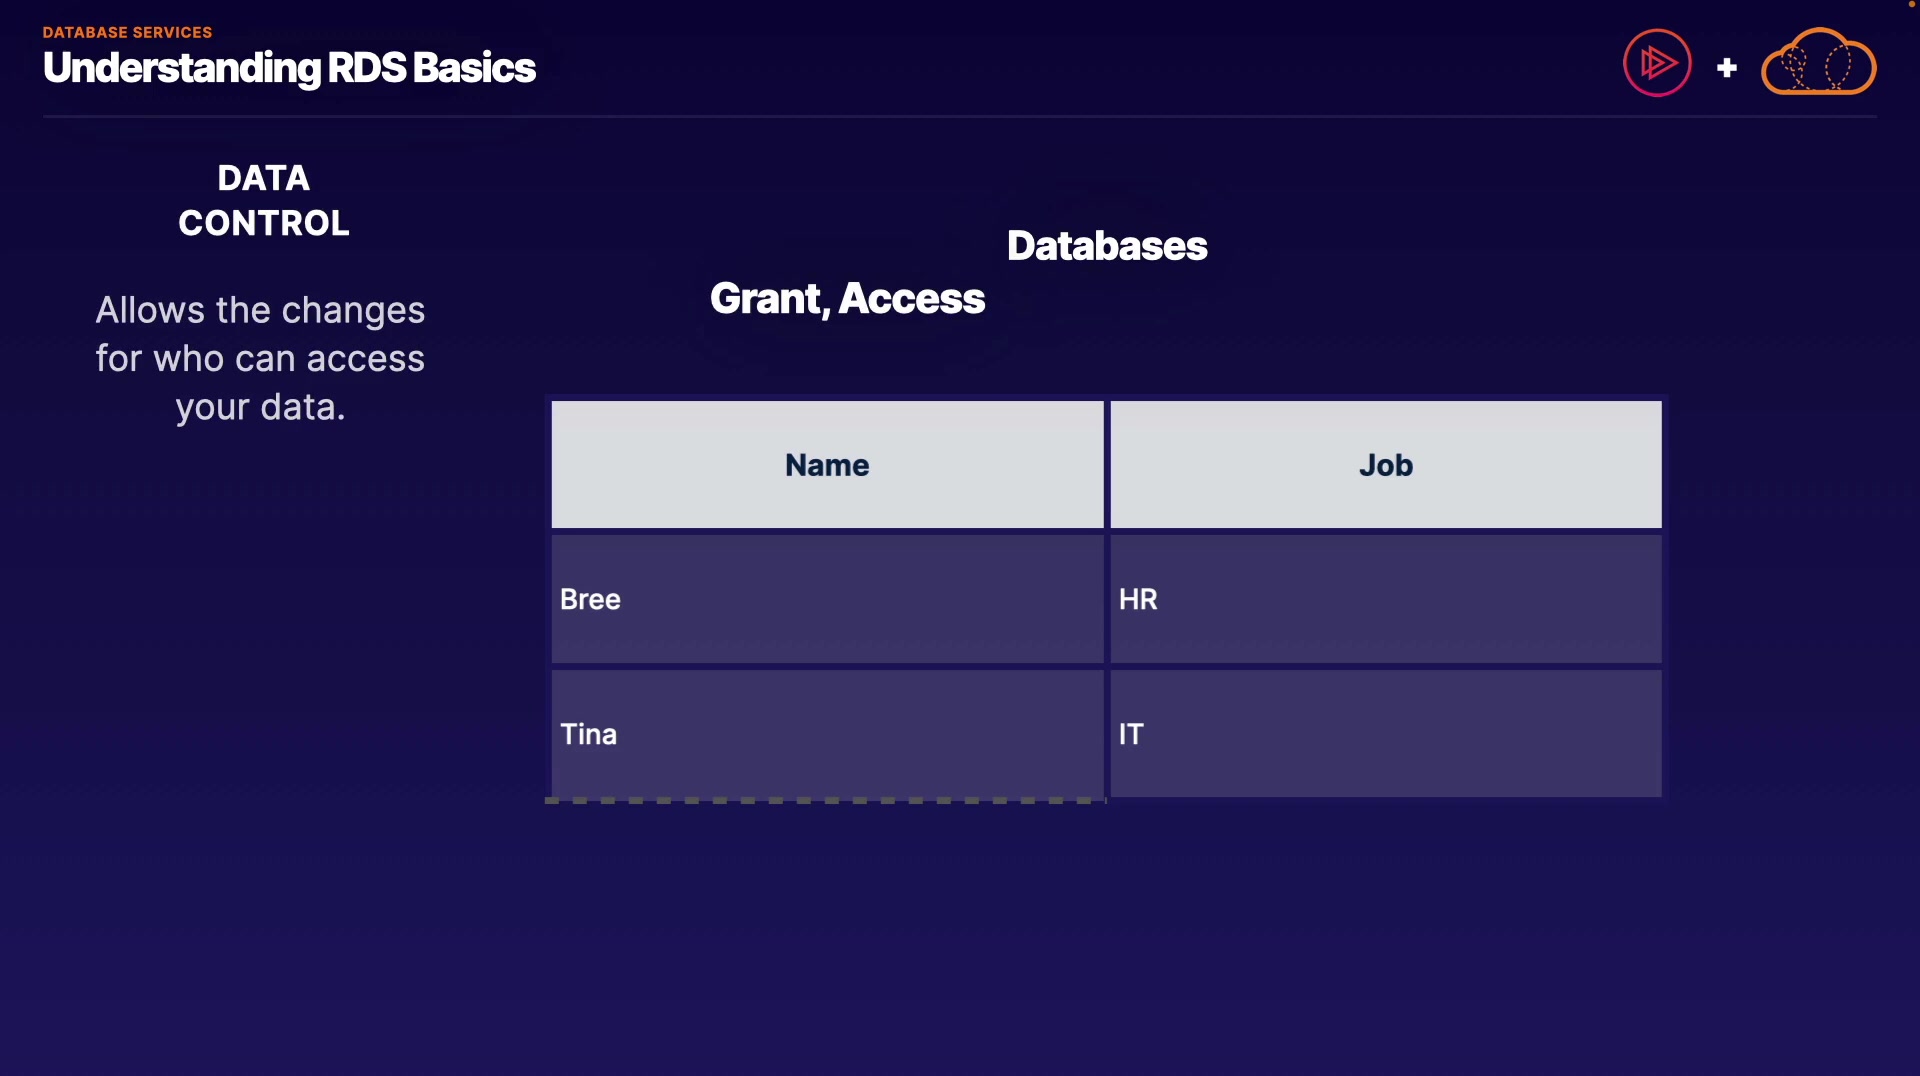Click the word Grant above the table

coord(768,298)
